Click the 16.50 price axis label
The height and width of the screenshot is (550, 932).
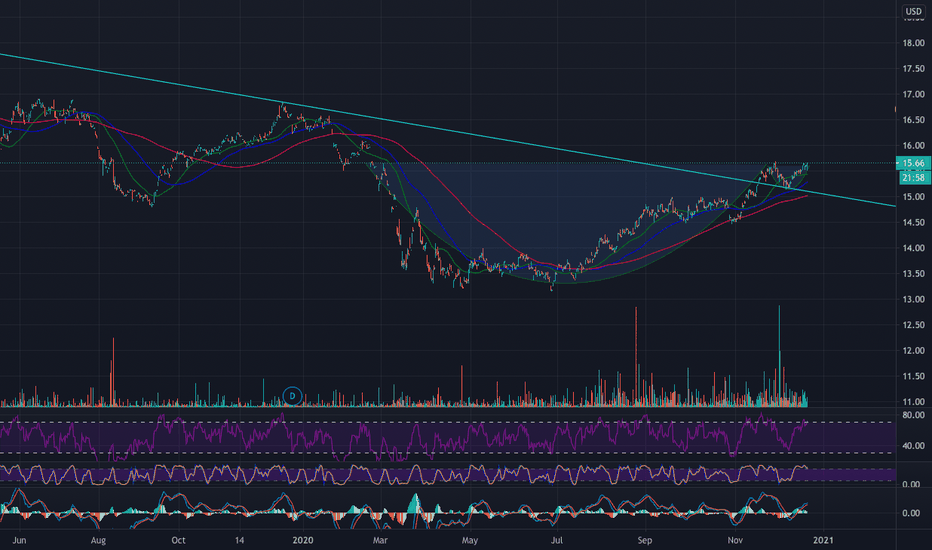tap(913, 120)
